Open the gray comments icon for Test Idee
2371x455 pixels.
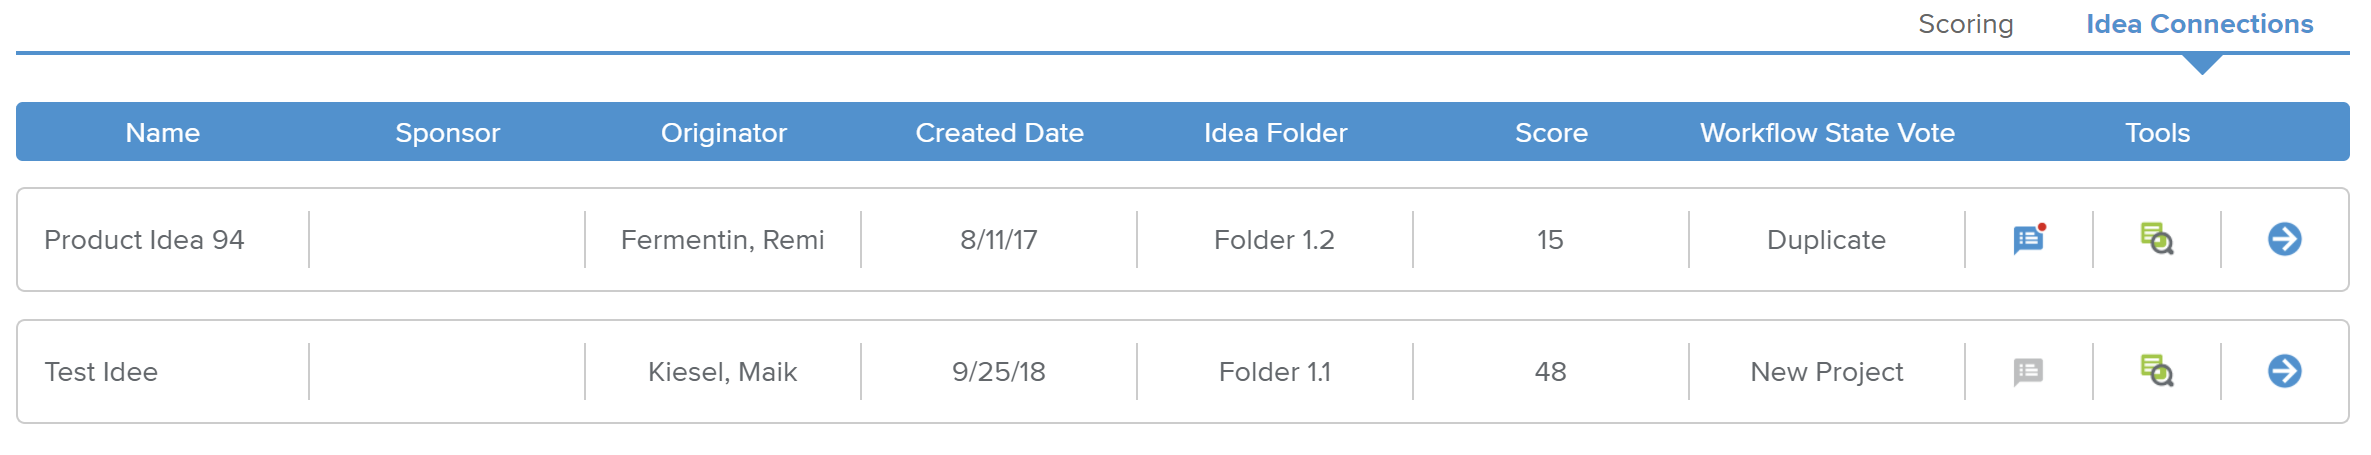pyautogui.click(x=2028, y=372)
